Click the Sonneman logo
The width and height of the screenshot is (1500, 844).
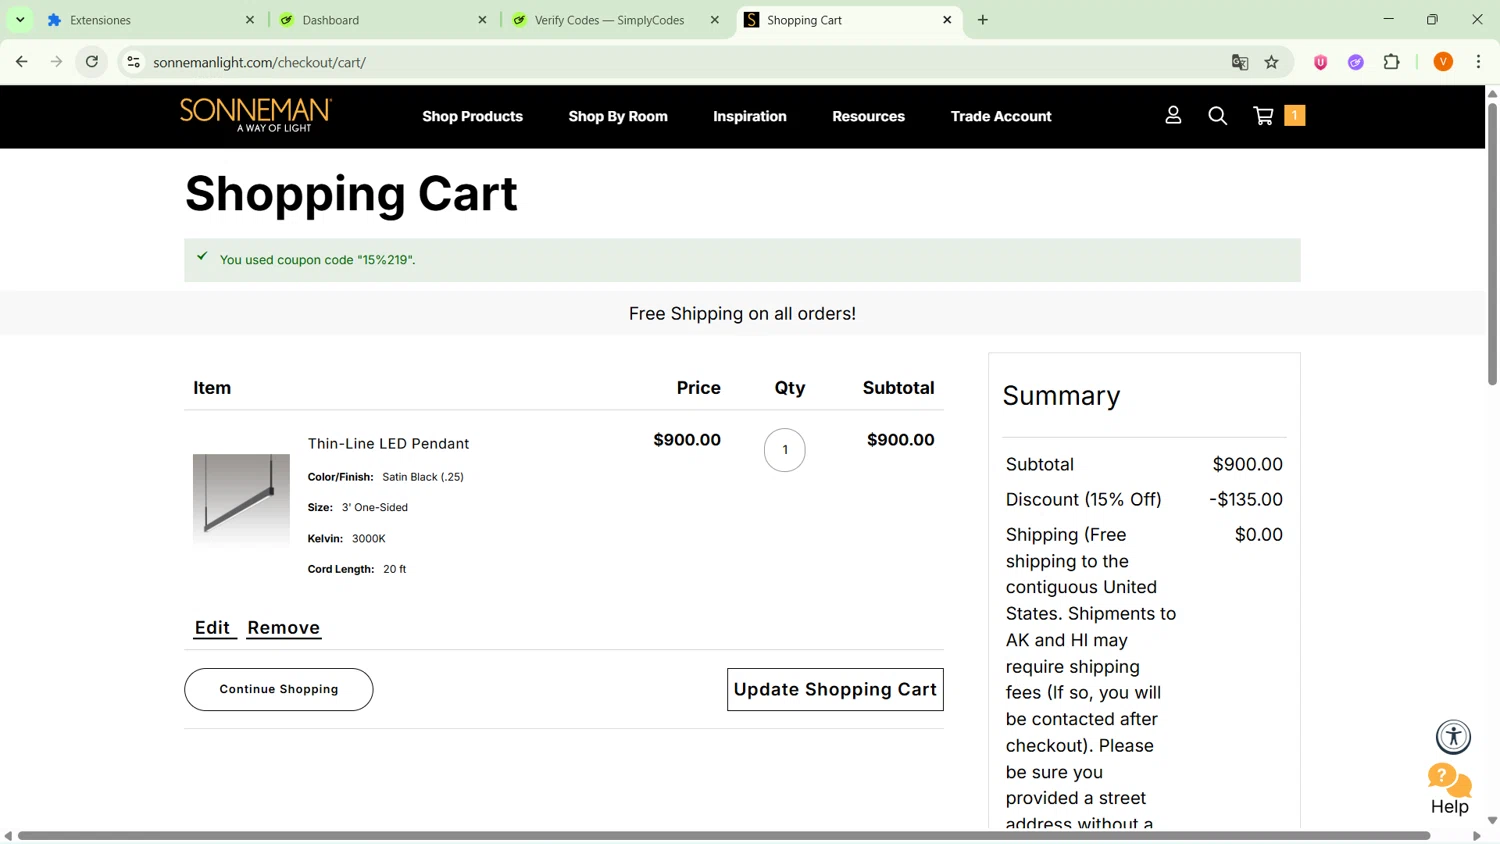(256, 115)
